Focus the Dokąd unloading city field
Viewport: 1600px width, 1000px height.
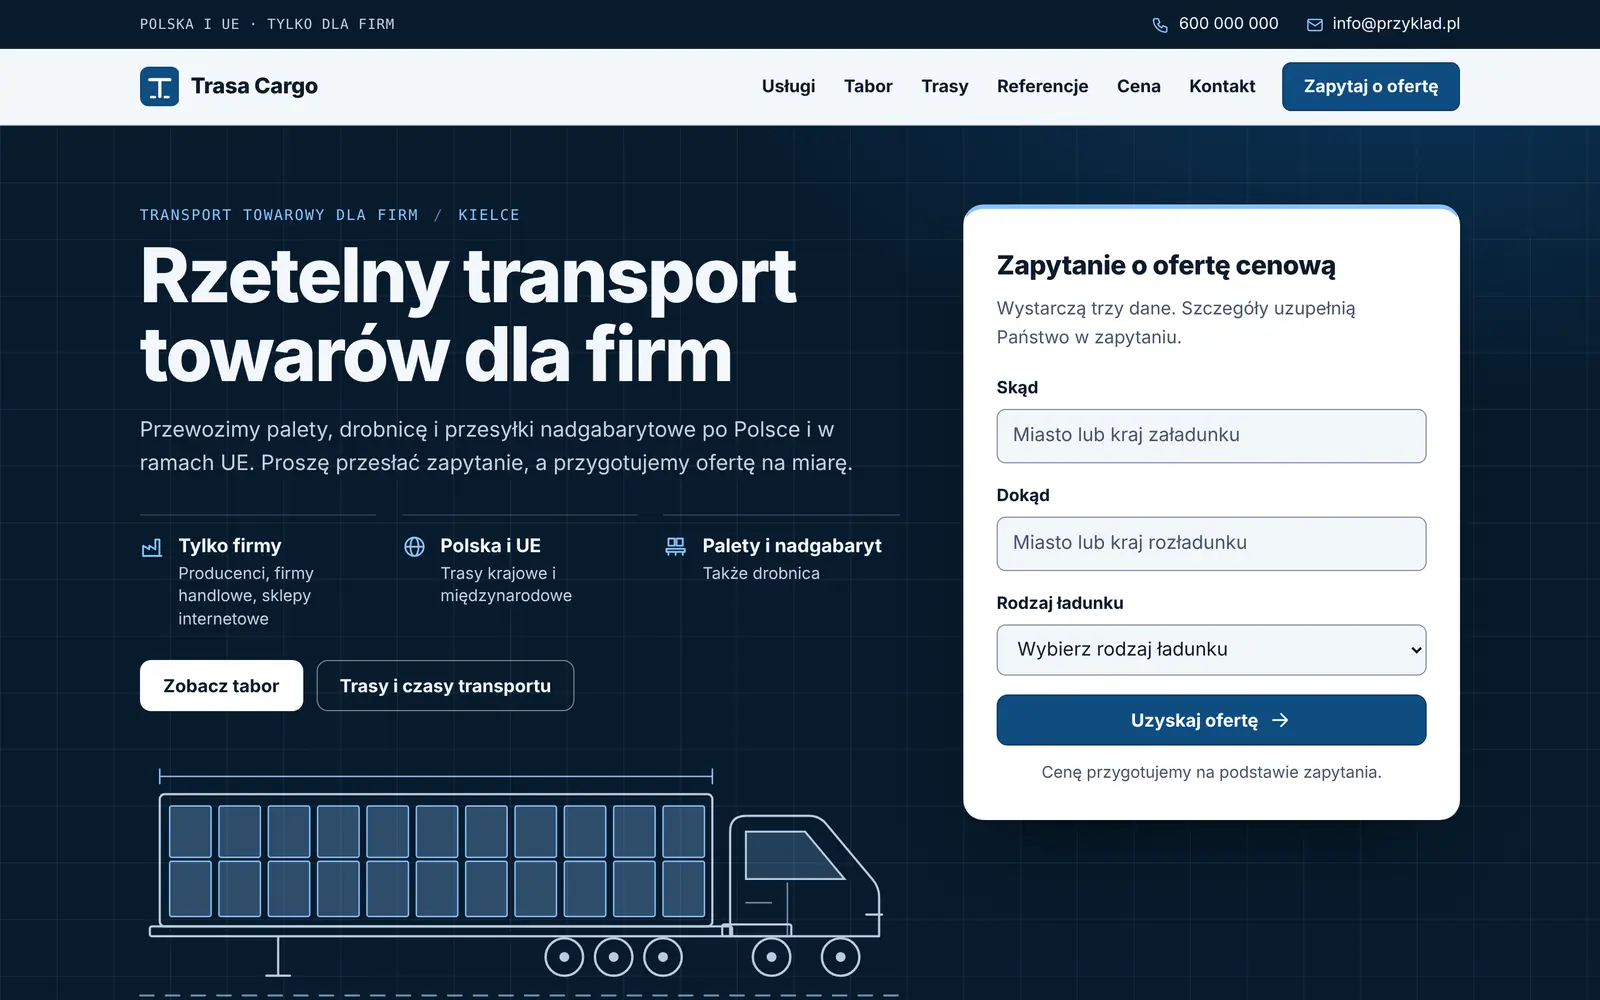(1211, 544)
